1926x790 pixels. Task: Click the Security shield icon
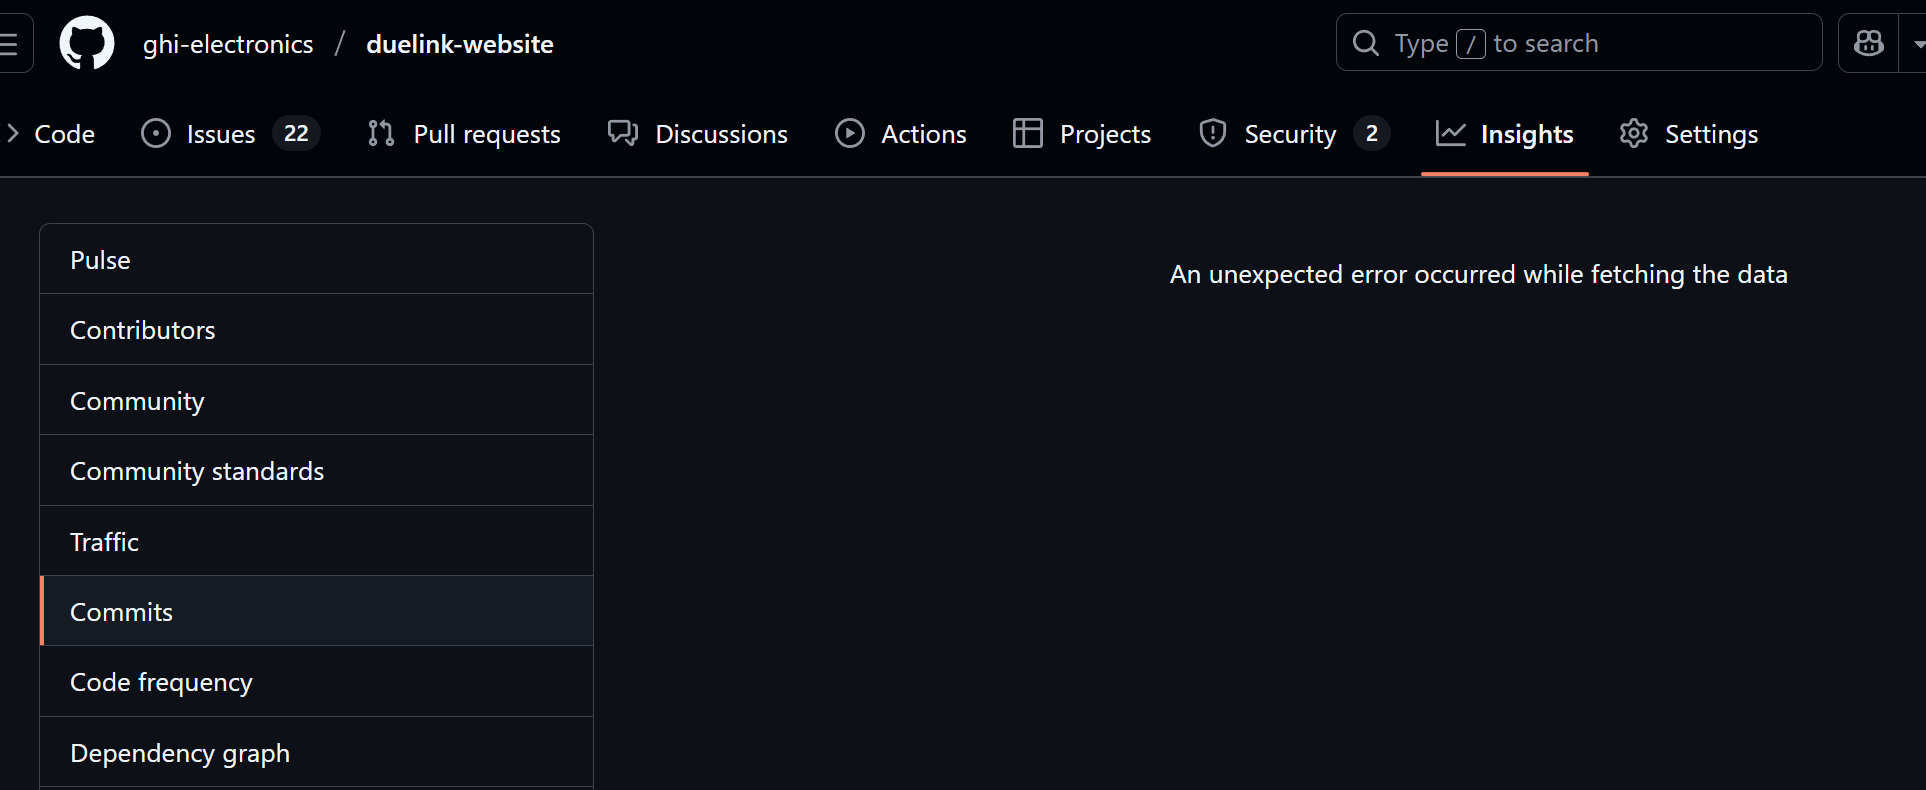(1212, 134)
